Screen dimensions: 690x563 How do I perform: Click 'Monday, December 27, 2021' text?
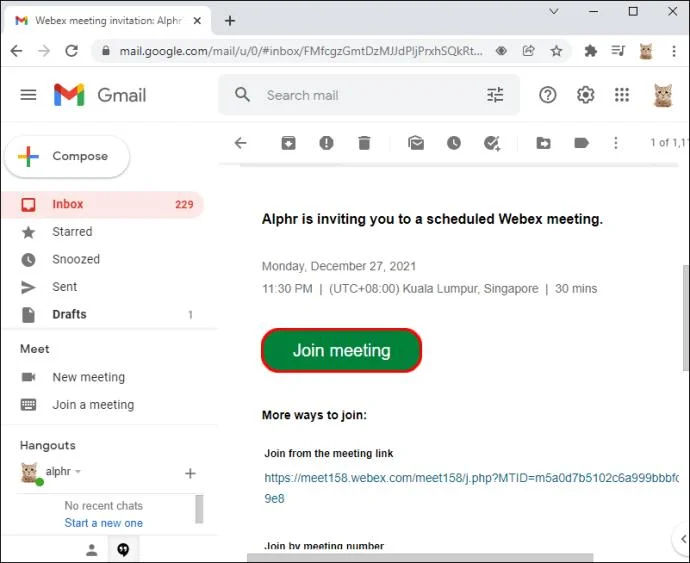(339, 266)
